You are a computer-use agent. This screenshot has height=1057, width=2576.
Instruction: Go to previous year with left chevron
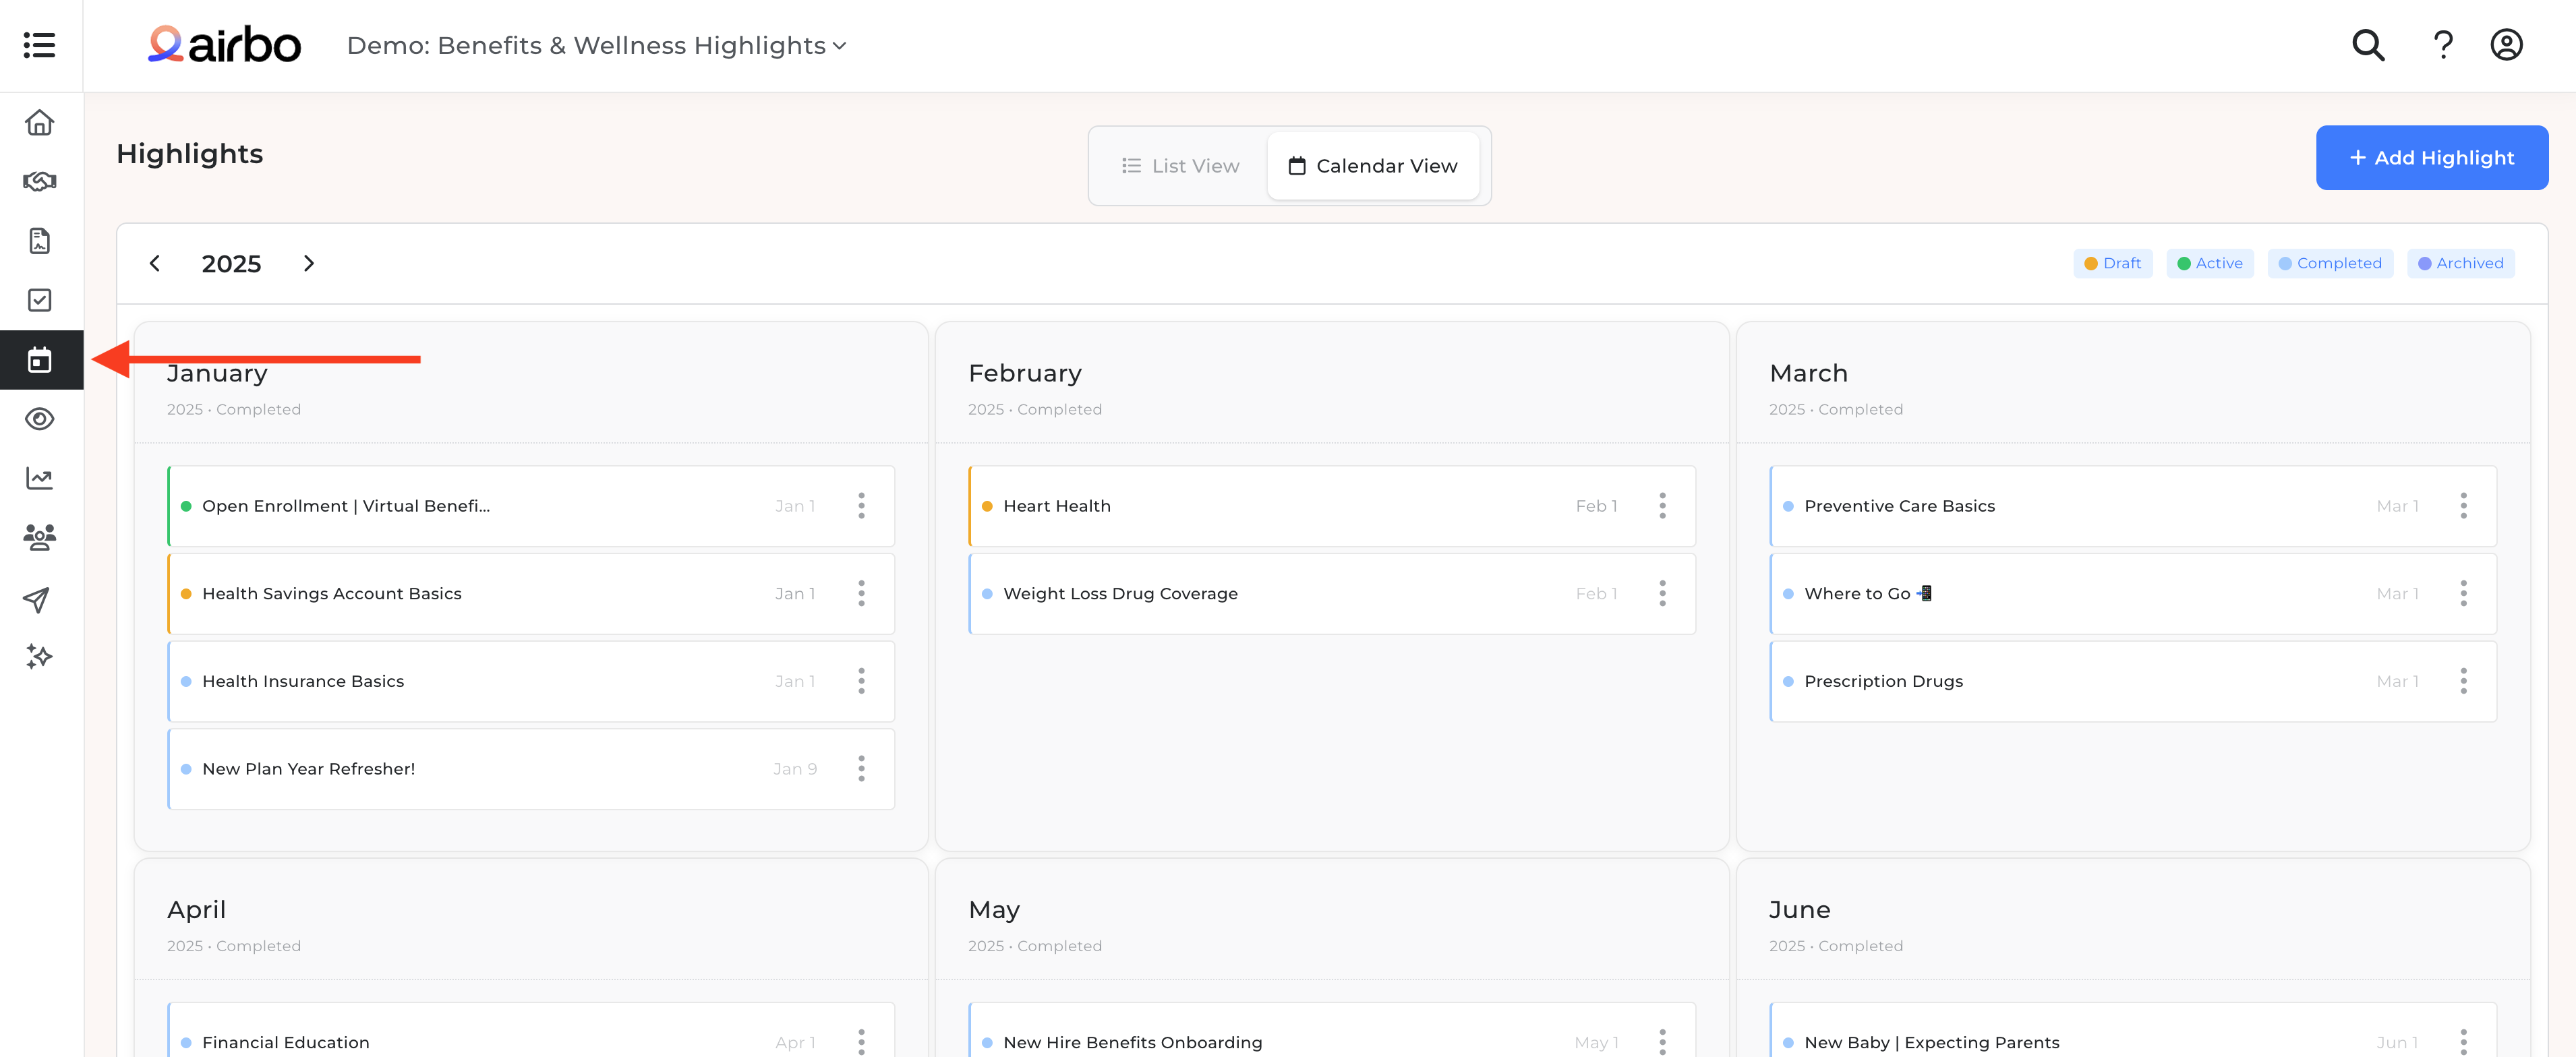pyautogui.click(x=155, y=263)
